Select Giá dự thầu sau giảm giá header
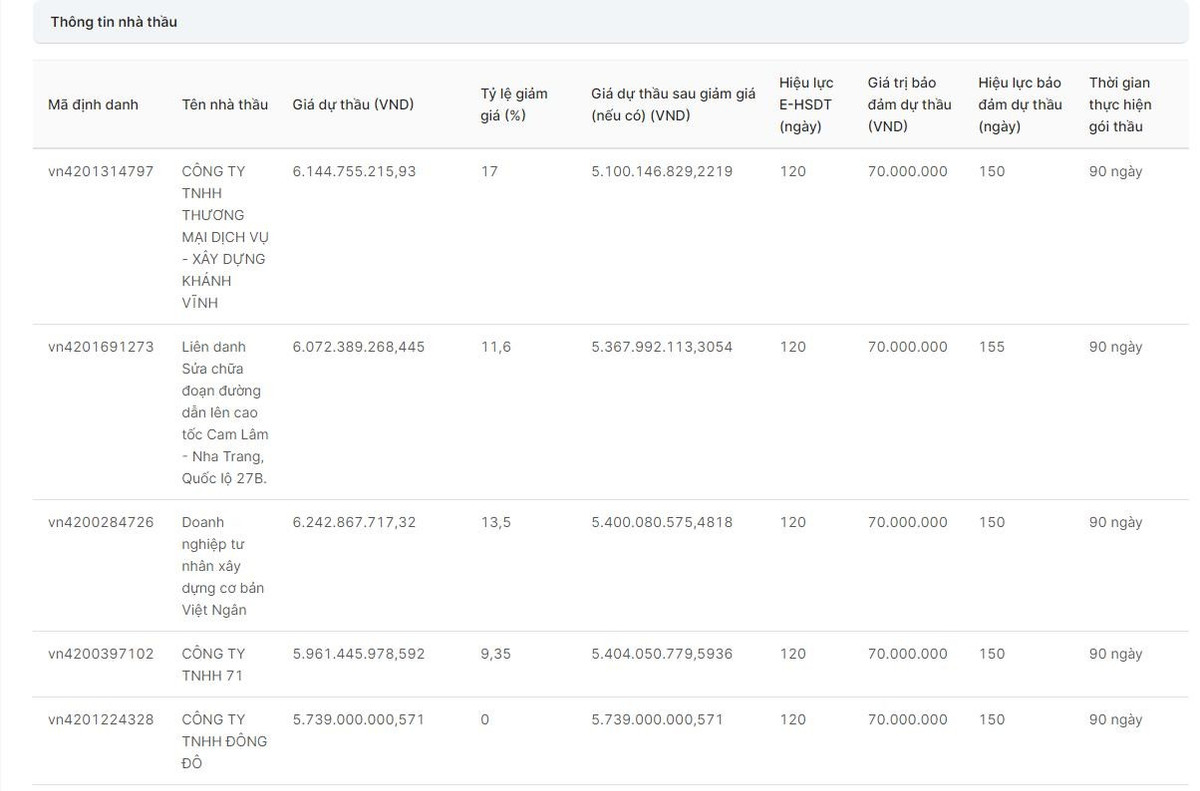The width and height of the screenshot is (1200, 791). [673, 105]
